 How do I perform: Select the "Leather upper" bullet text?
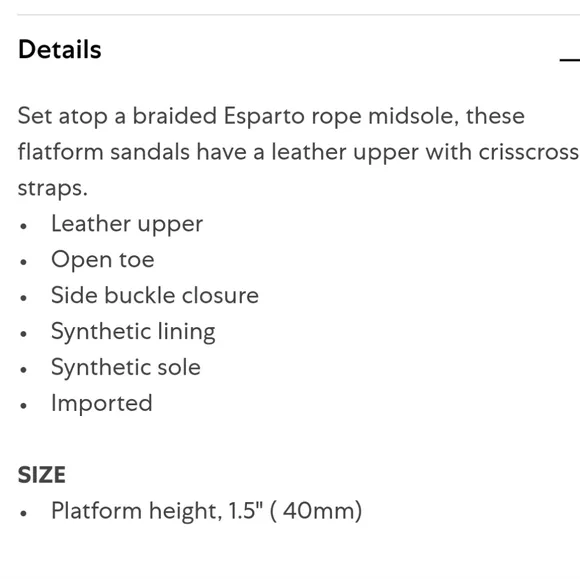(127, 225)
